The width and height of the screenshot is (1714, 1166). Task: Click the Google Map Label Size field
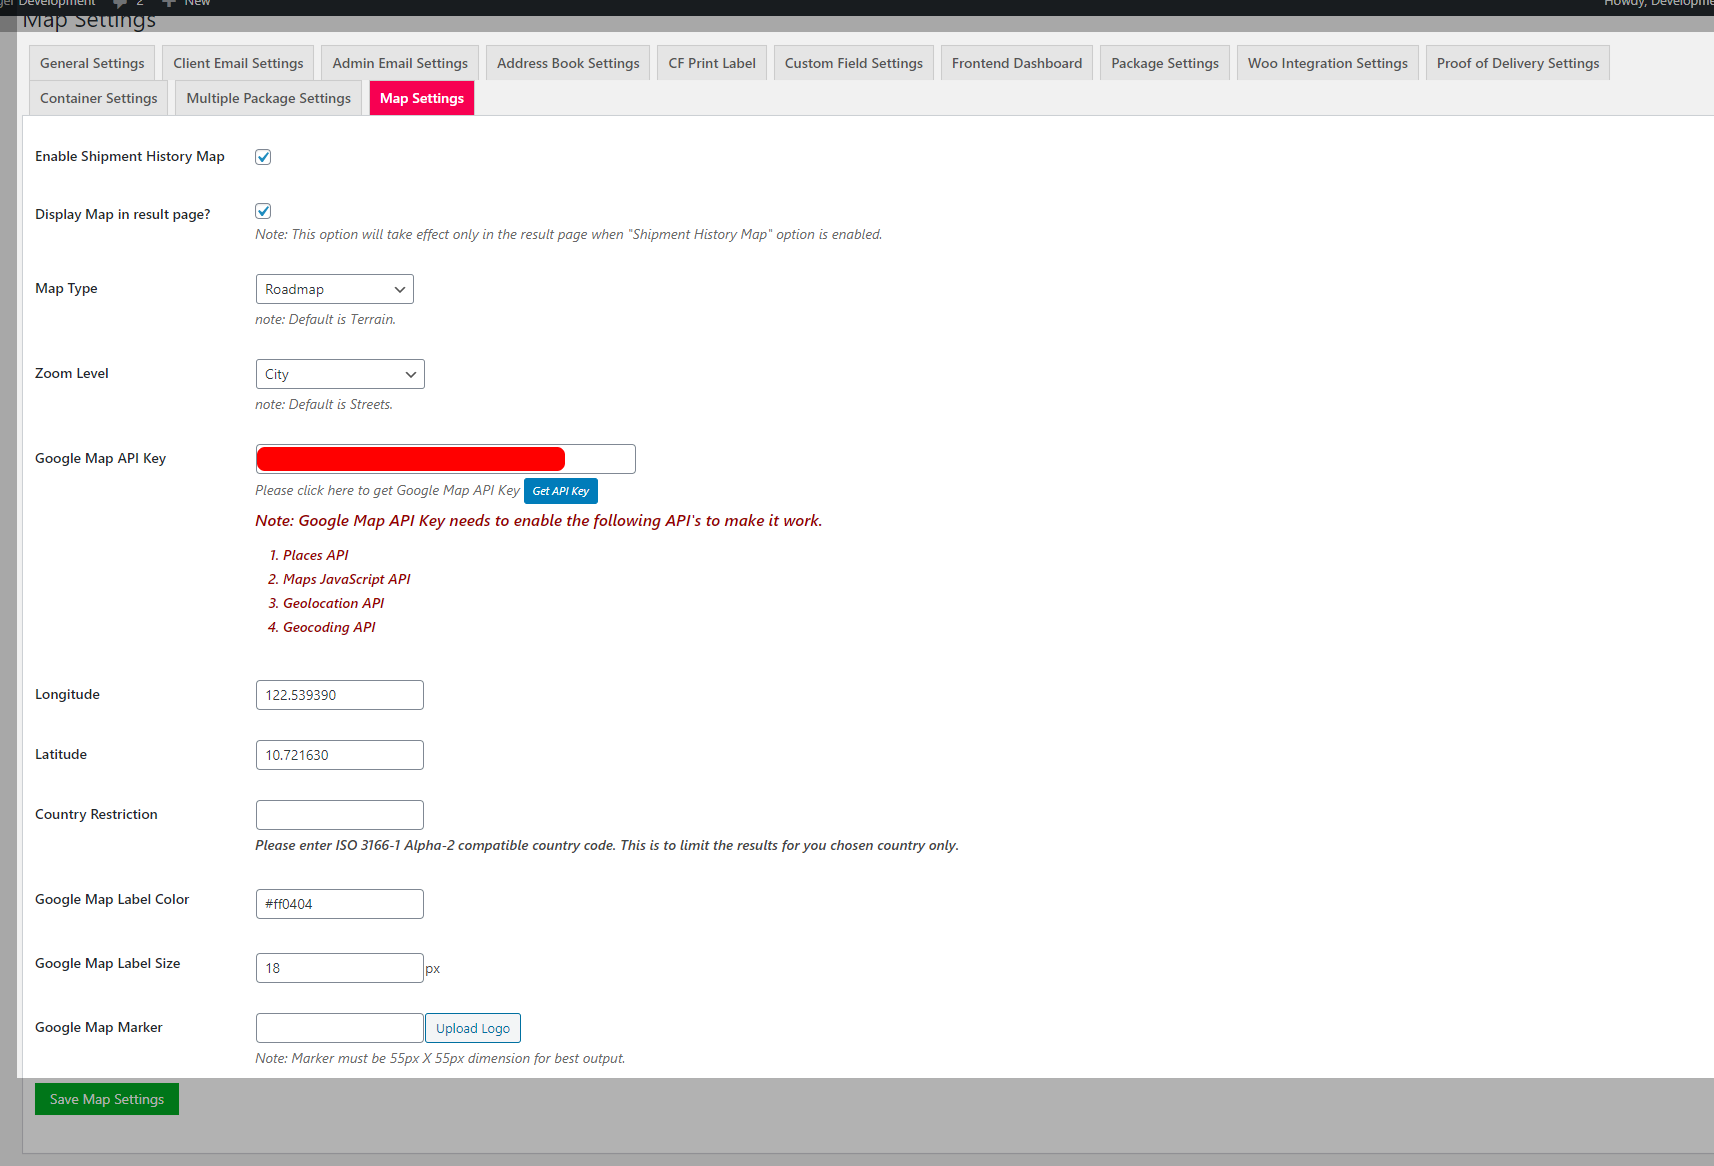(339, 968)
